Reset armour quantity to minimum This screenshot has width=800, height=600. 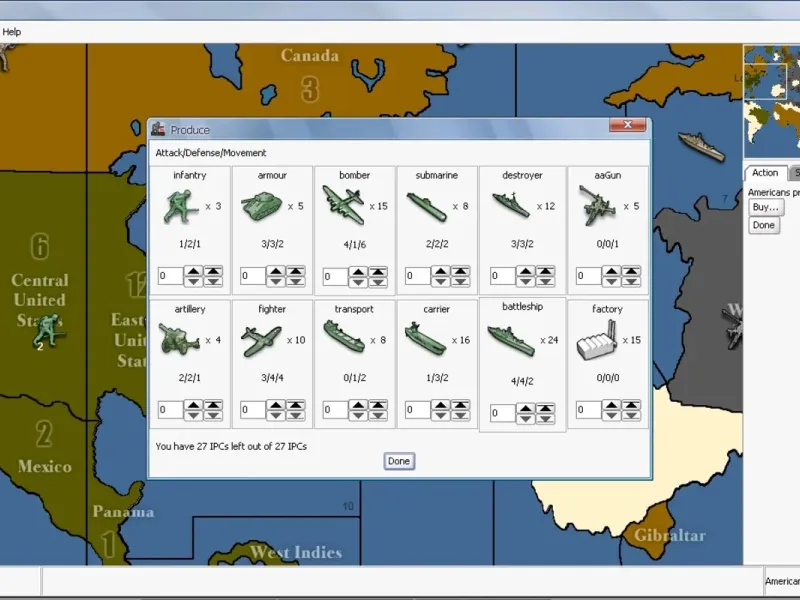tap(296, 281)
